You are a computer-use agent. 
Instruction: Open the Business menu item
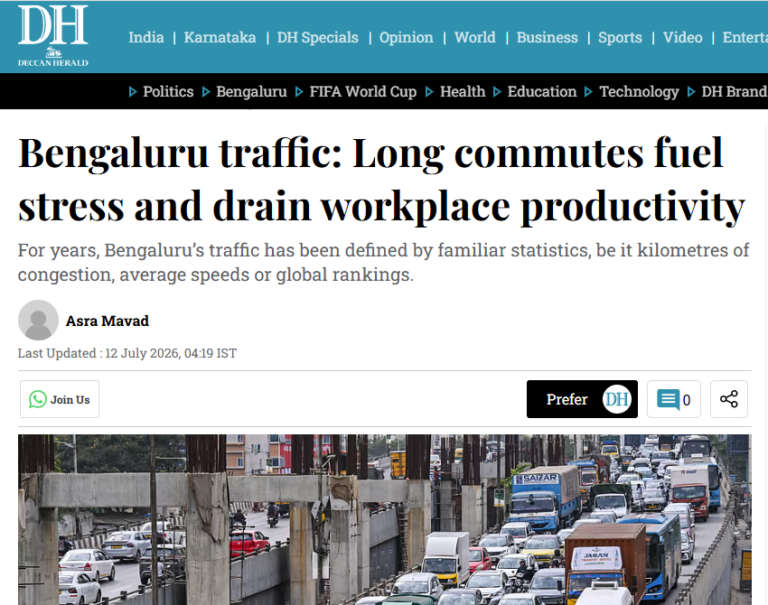[547, 37]
